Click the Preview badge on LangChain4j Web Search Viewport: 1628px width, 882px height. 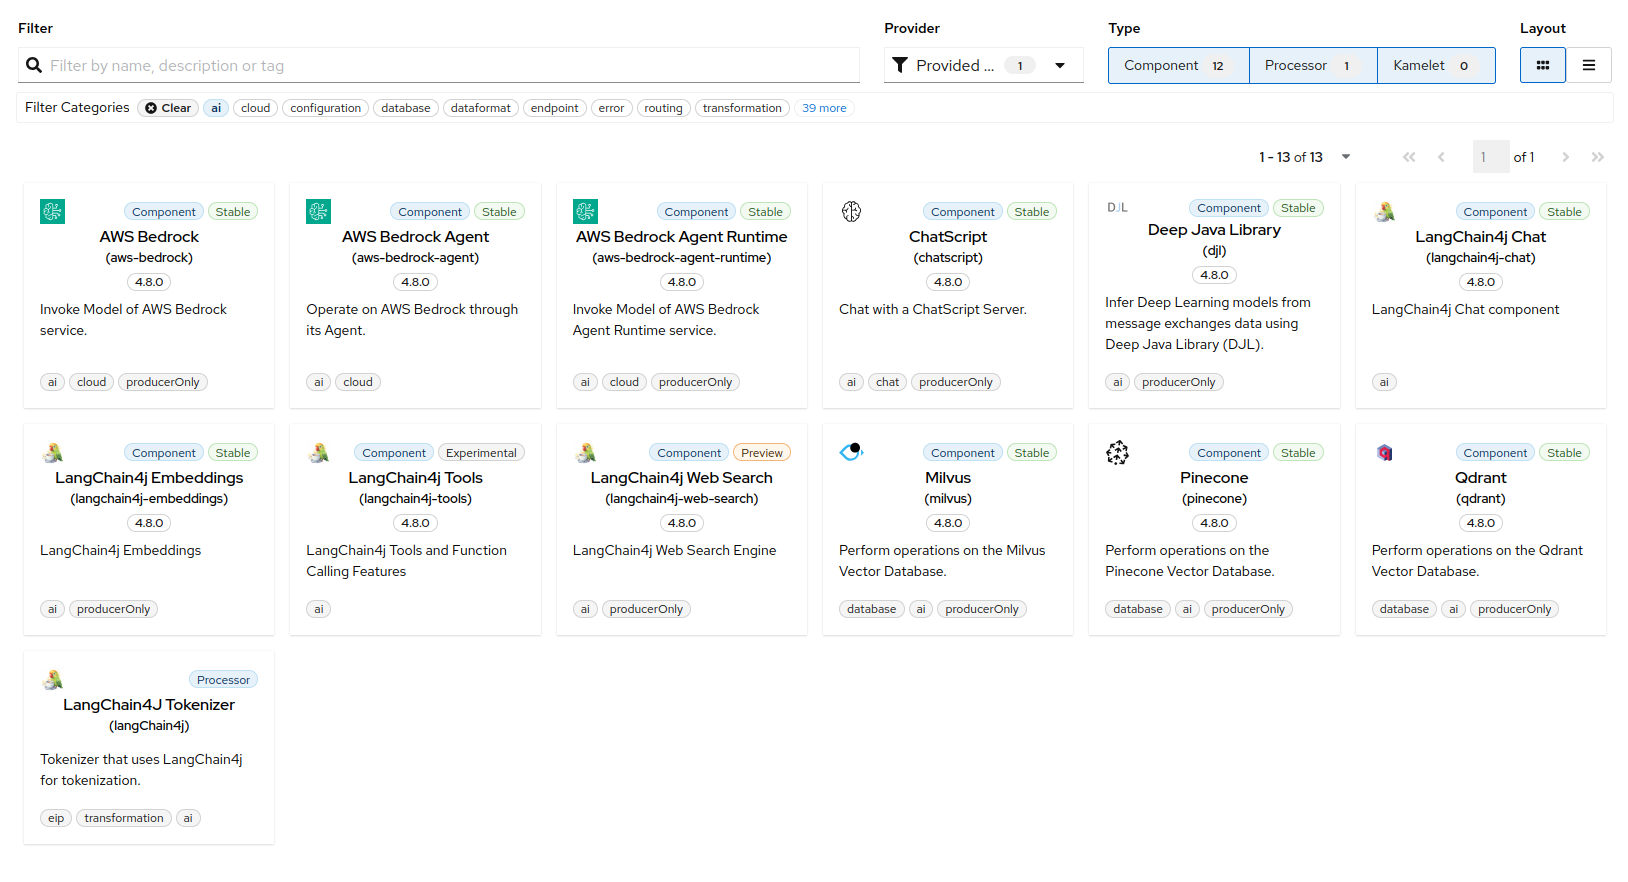pyautogui.click(x=761, y=453)
